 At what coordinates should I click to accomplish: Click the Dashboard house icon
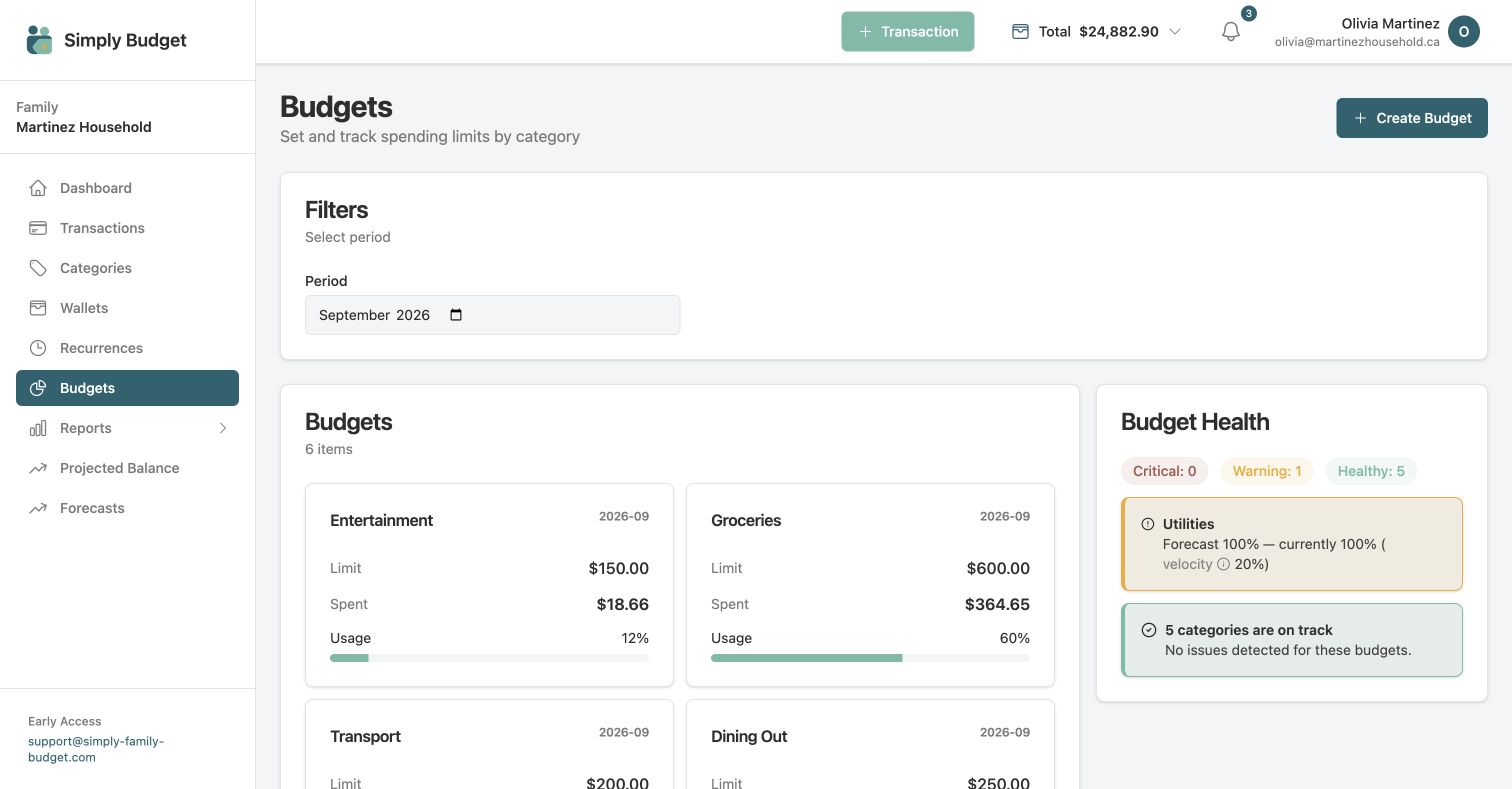(38, 188)
